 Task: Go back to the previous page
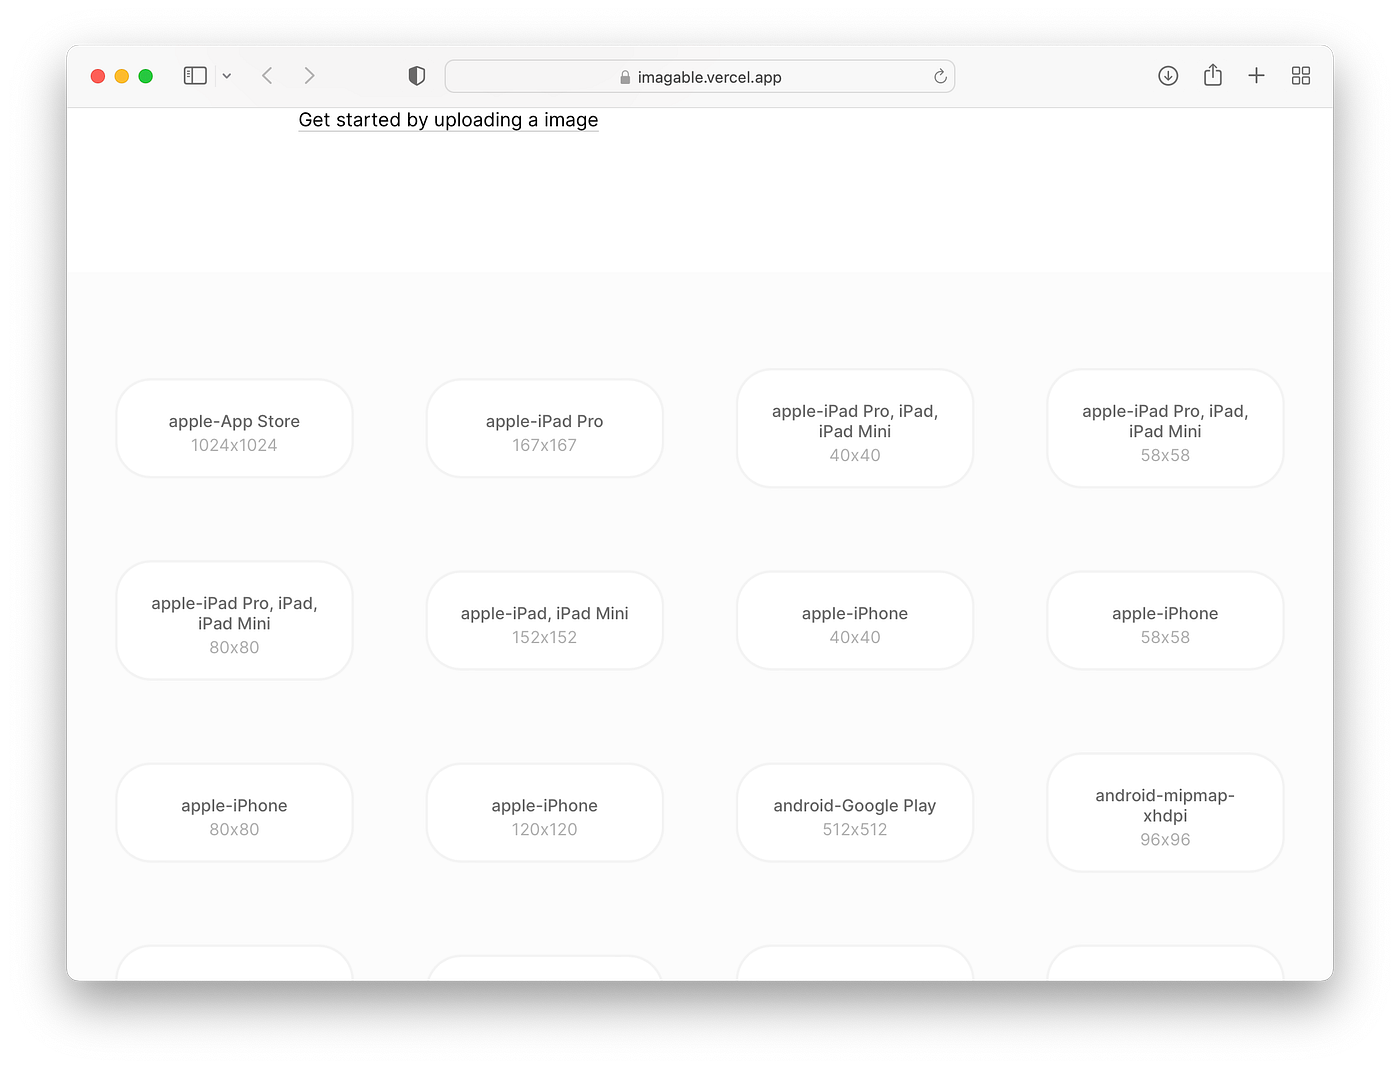[x=267, y=76]
